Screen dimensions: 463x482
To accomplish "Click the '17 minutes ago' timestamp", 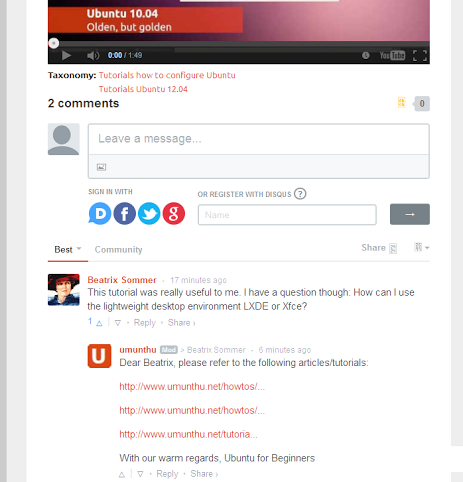I will pyautogui.click(x=198, y=280).
